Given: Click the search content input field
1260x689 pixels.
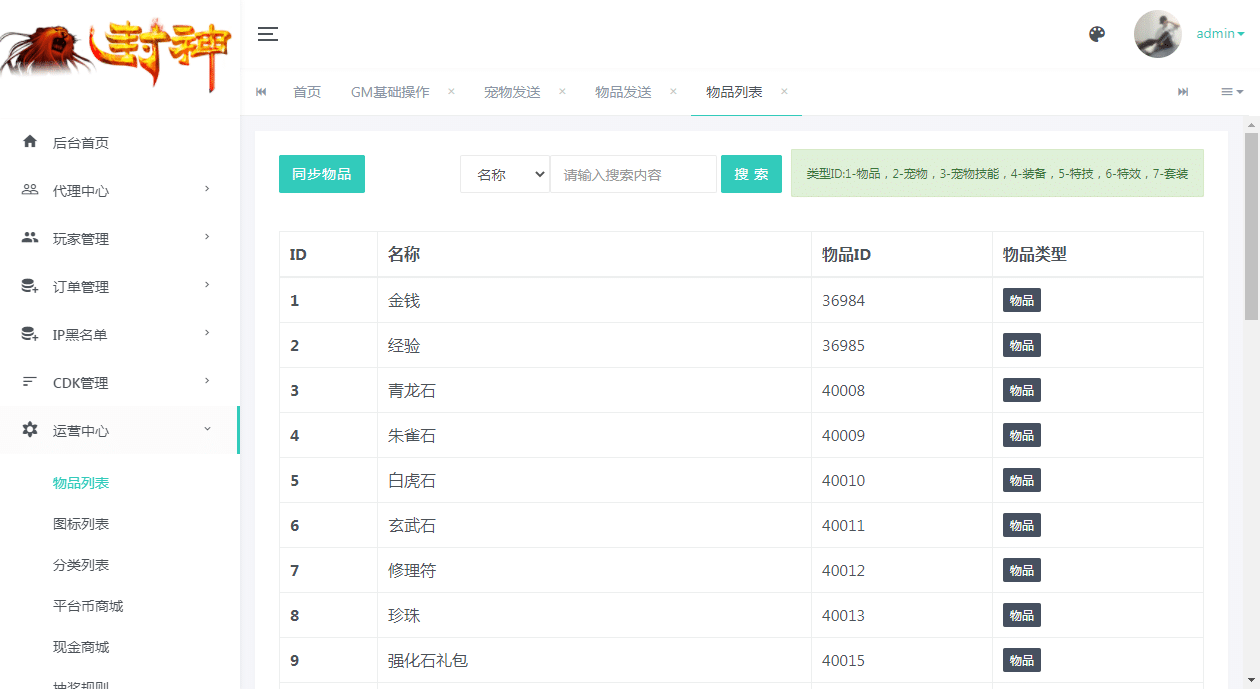Looking at the screenshot, I should tap(633, 174).
